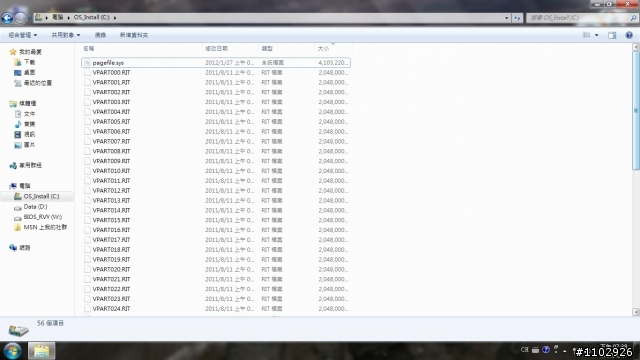Select BIOS_RVY (W:) drive in sidebar
This screenshot has width=640, height=360.
point(38,217)
